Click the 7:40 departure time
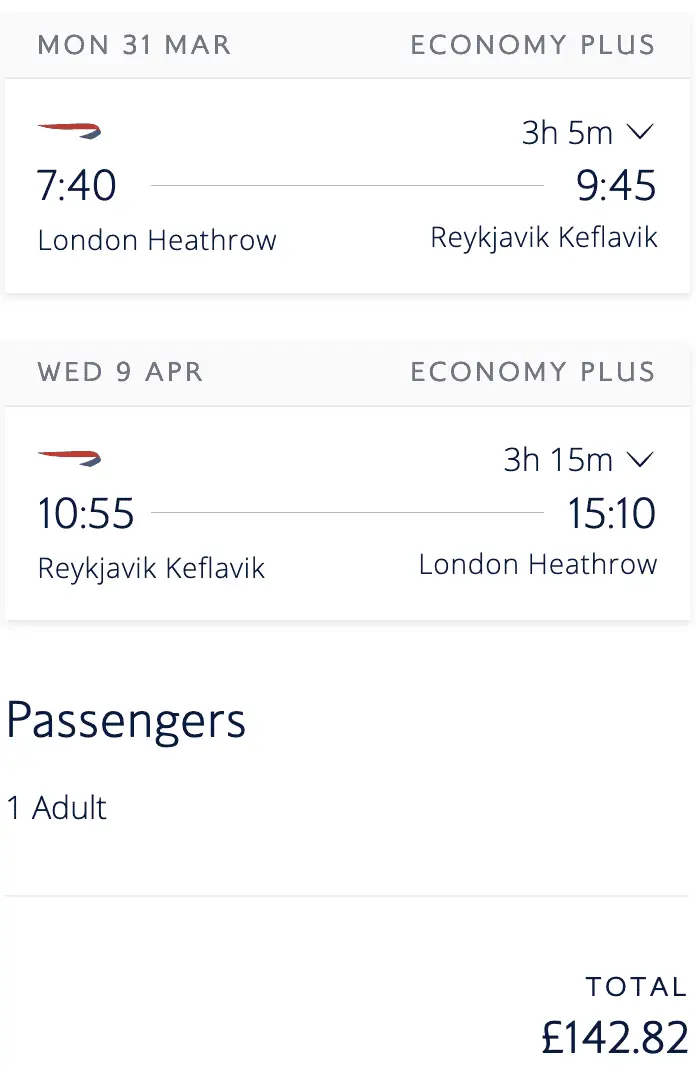The width and height of the screenshot is (696, 1066). 77,186
